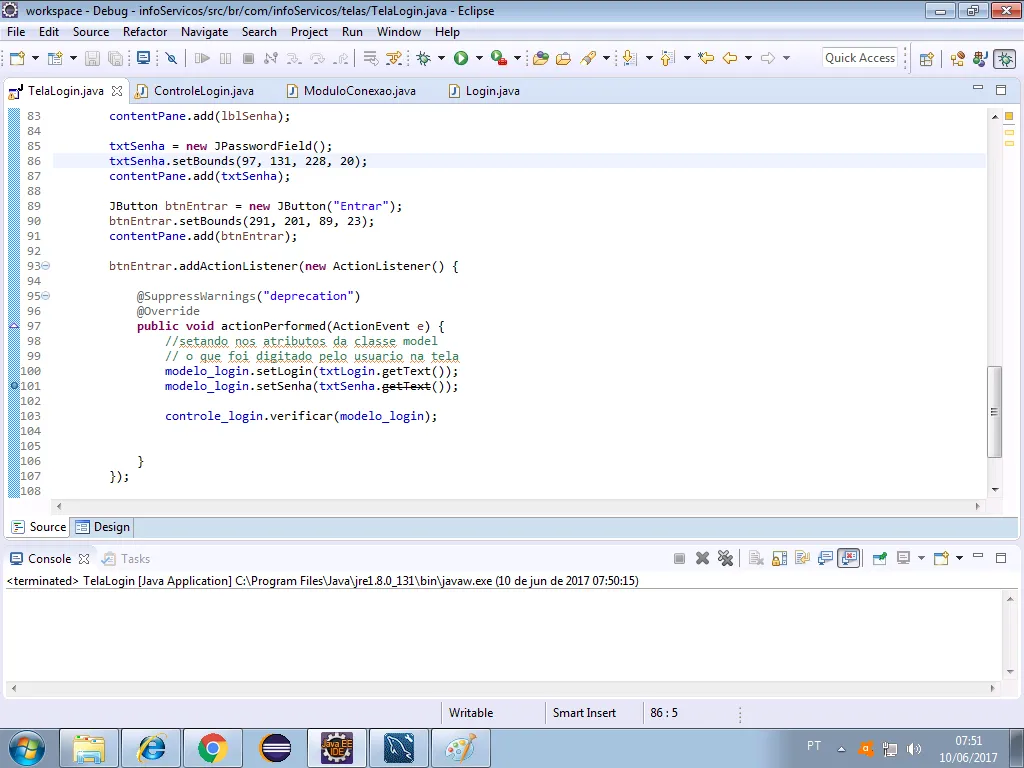This screenshot has height=768, width=1024.
Task: Click the green Run button in toolbar
Action: tap(461, 59)
